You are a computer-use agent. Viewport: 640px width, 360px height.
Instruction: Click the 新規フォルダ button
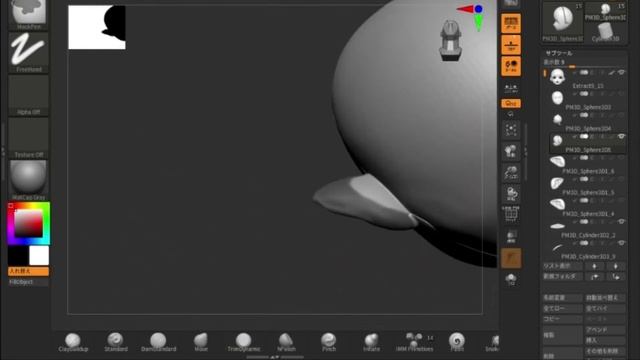pyautogui.click(x=562, y=276)
